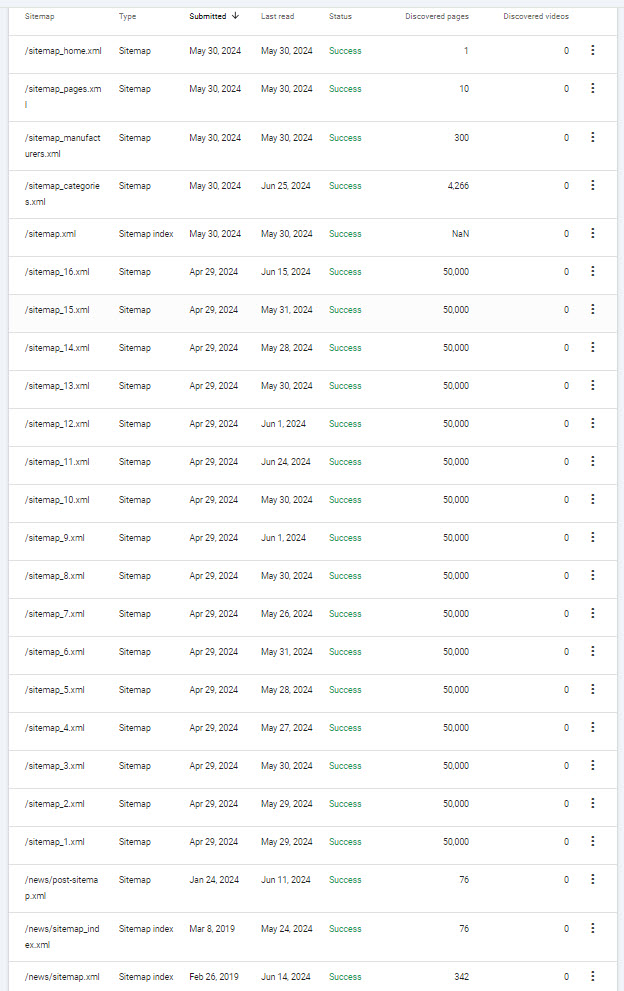Open three-dot menu for /sitemap_manufacturers.xml
This screenshot has width=624, height=991.
pos(592,137)
